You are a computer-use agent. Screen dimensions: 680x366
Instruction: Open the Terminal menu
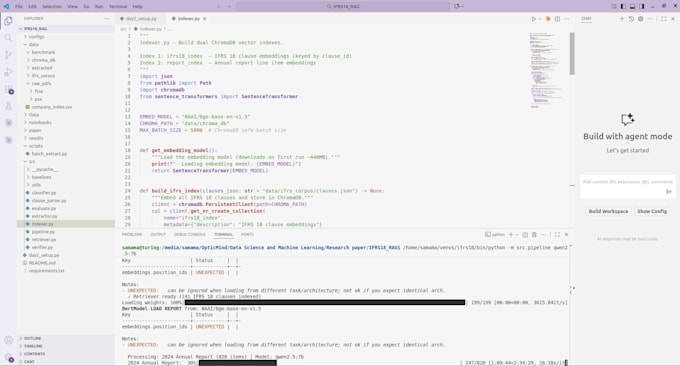(x=118, y=7)
